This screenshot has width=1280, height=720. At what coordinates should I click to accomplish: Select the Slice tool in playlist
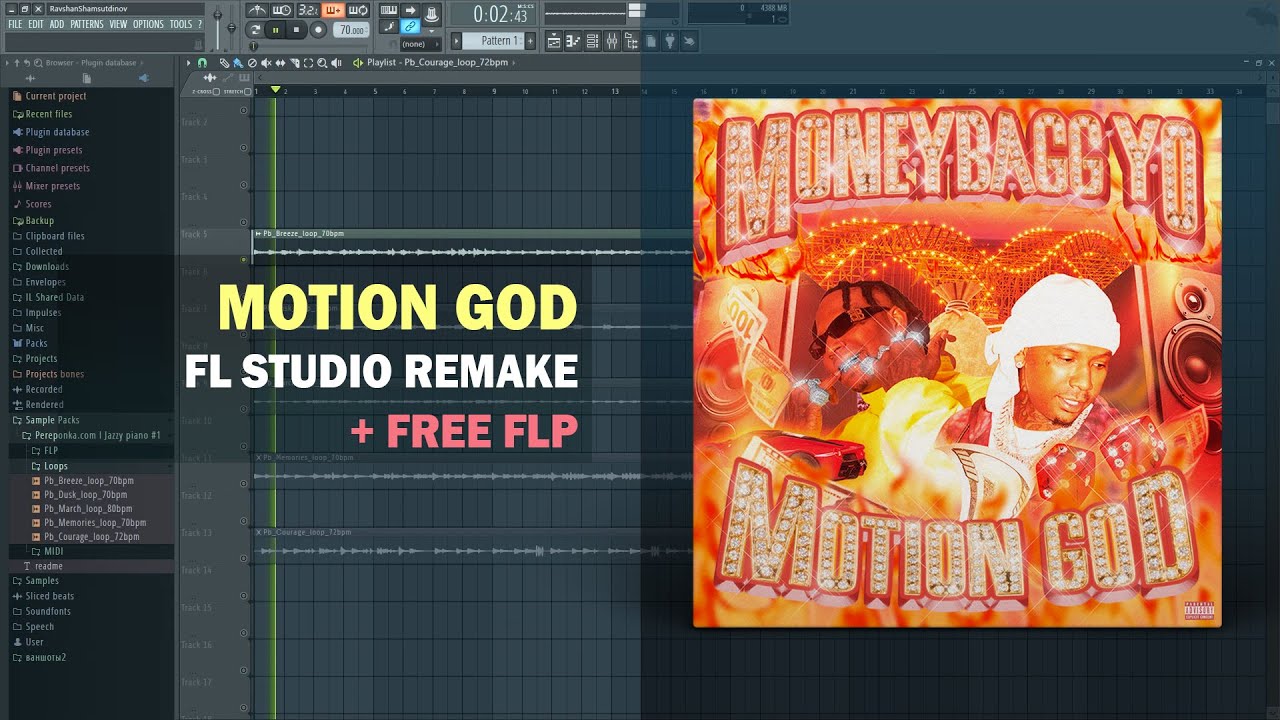294,63
